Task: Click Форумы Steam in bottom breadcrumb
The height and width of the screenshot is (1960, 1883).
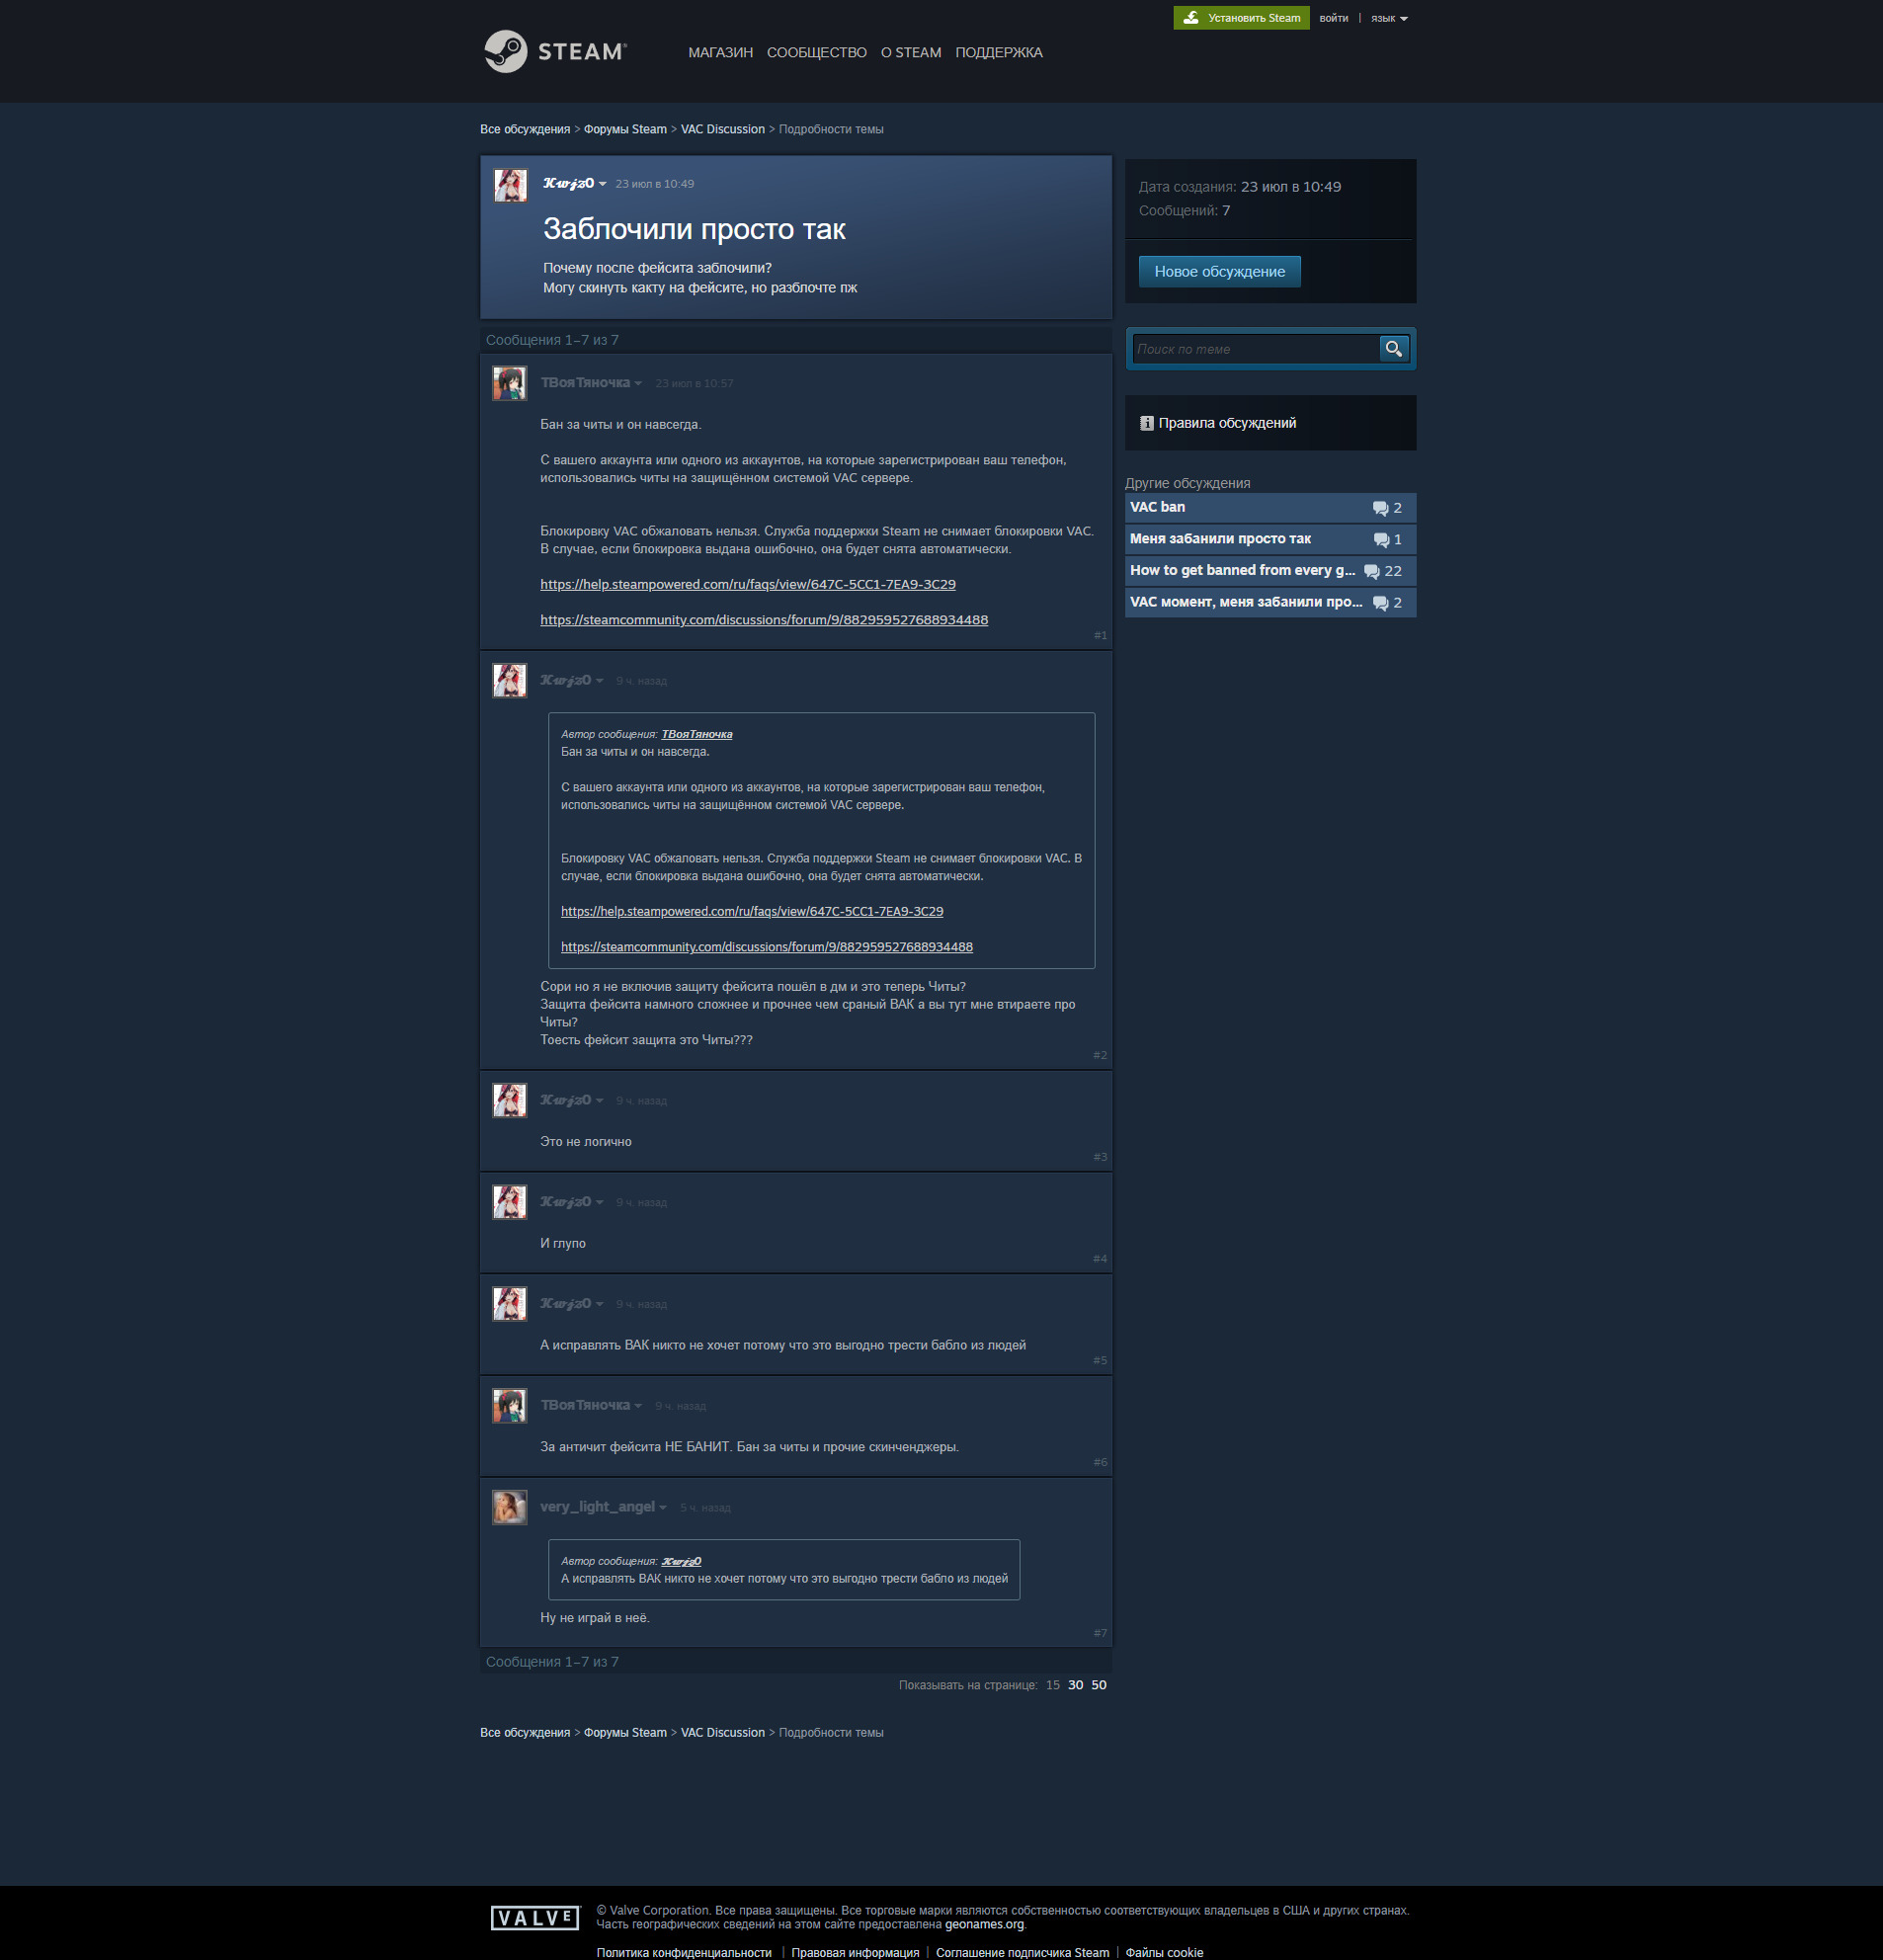Action: tap(625, 1732)
